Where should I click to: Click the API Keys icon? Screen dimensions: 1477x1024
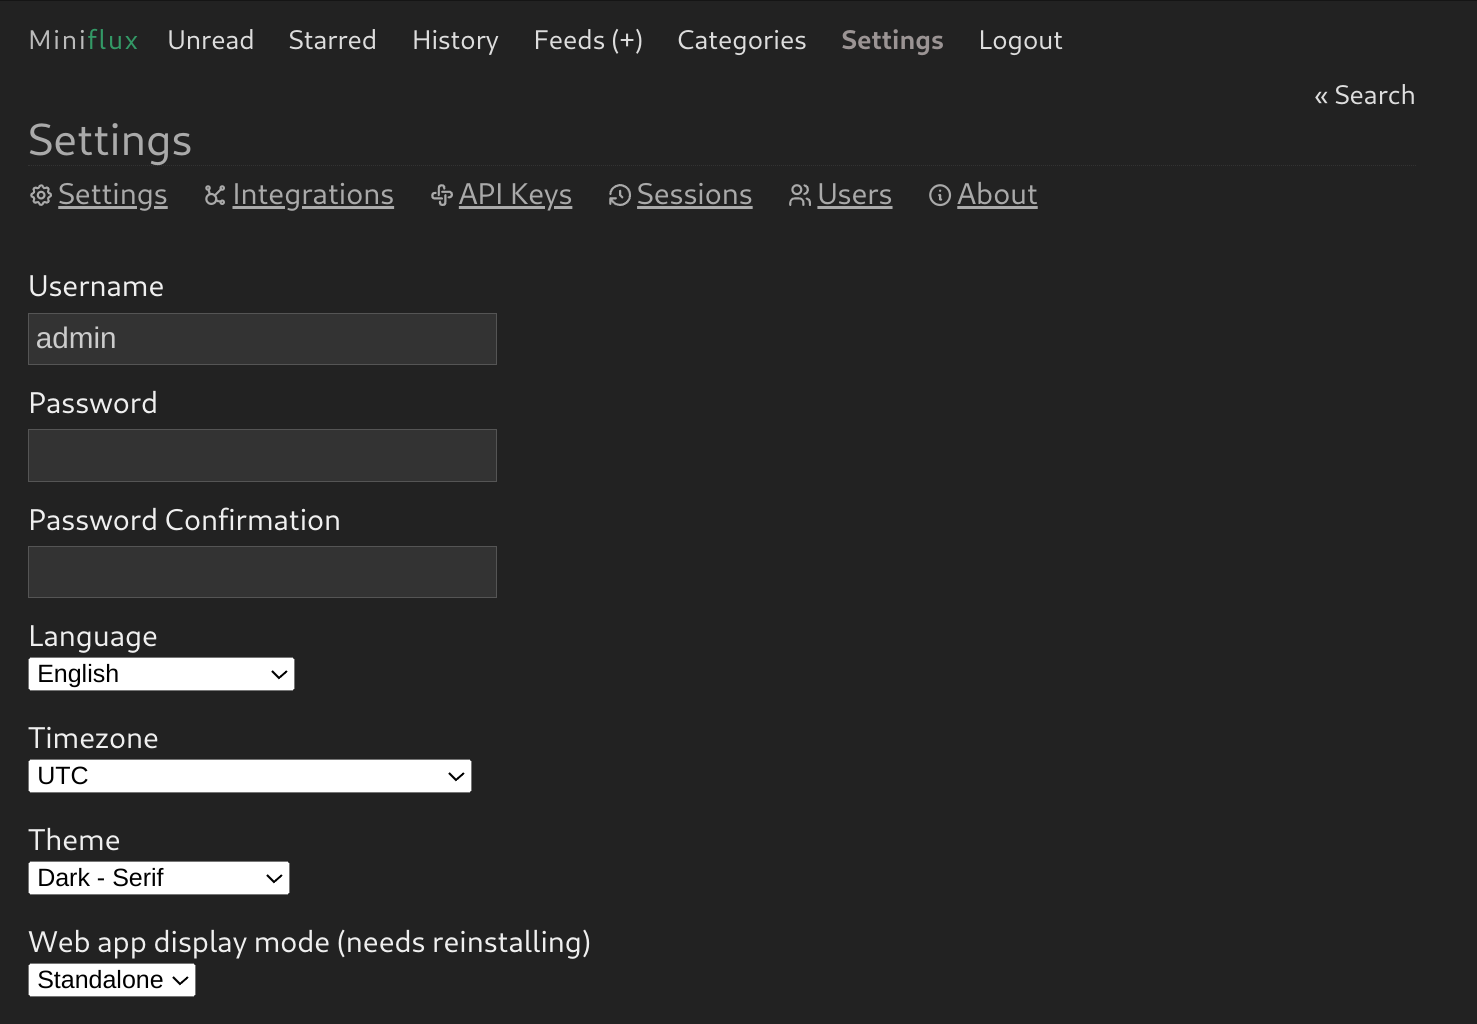(442, 196)
